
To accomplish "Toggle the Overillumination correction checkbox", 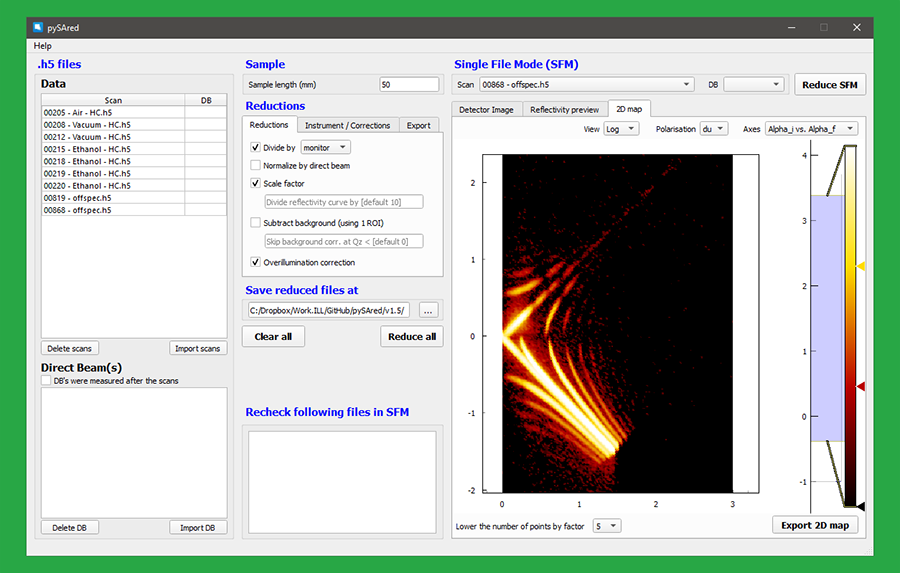I will (256, 262).
